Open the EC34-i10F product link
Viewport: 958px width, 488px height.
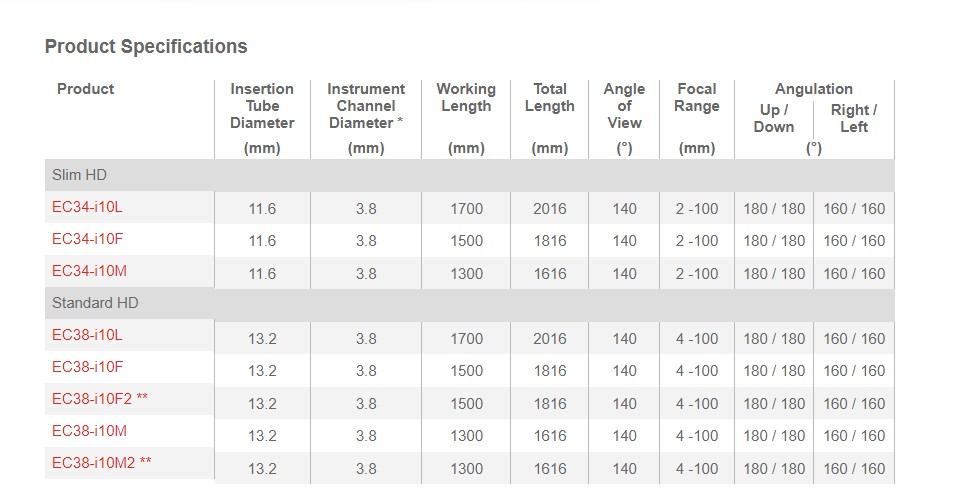[x=87, y=239]
